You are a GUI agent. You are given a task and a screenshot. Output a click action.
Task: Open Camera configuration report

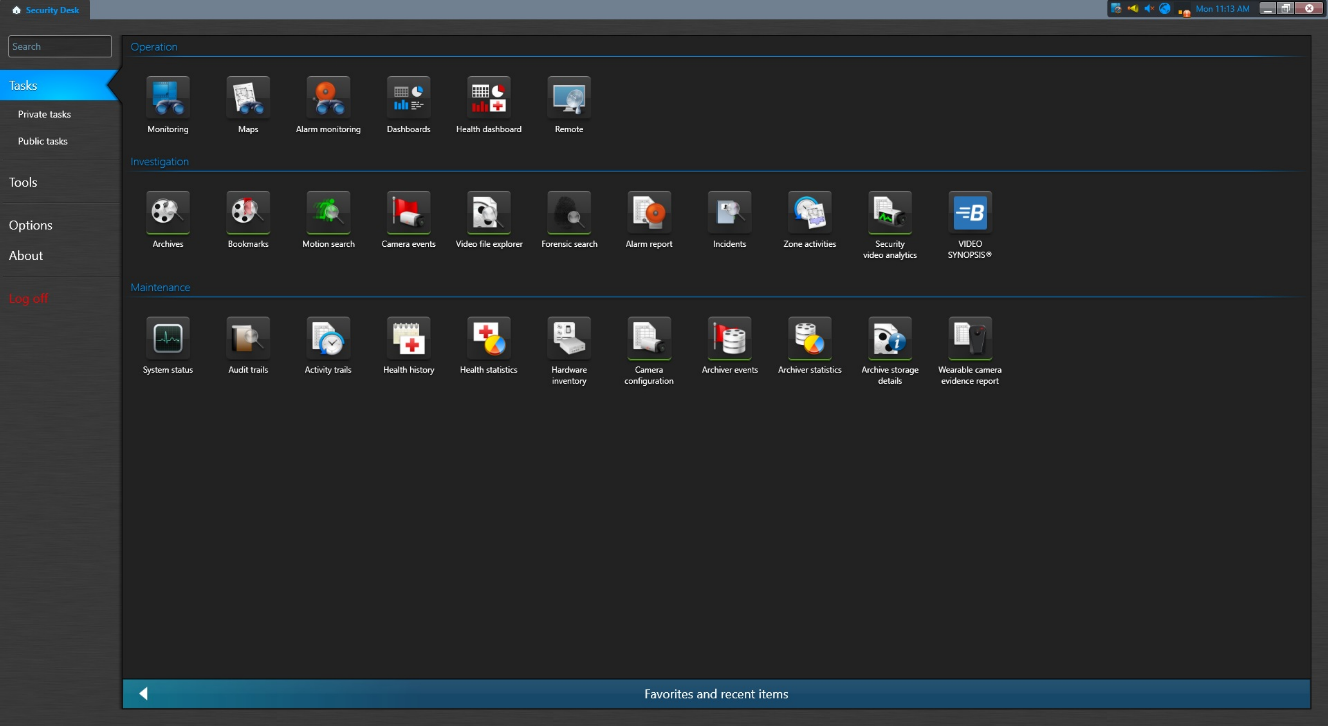(x=649, y=351)
